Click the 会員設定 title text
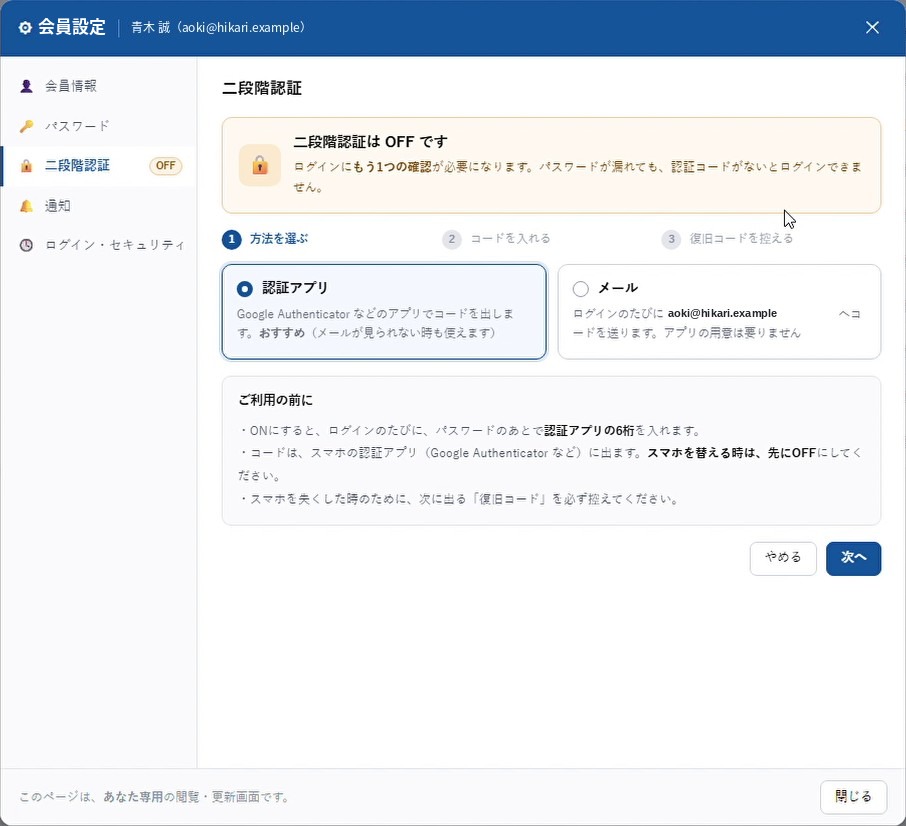 [x=72, y=27]
